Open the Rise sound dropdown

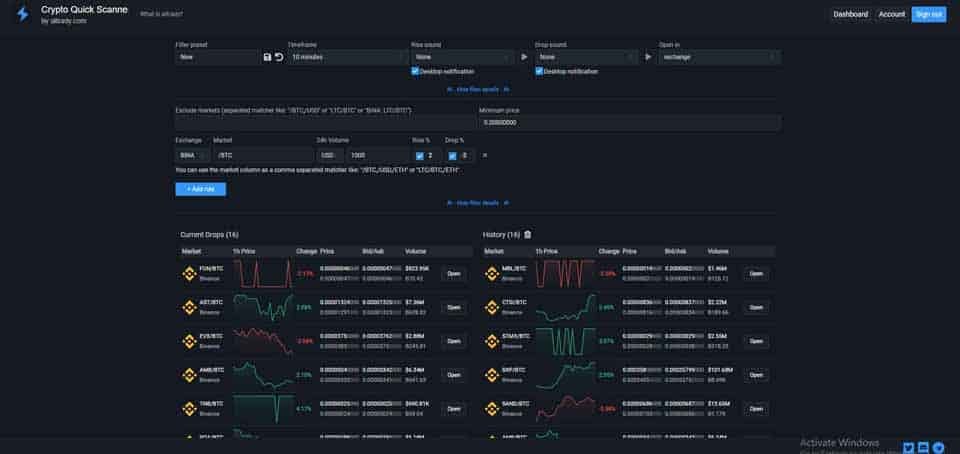(x=463, y=57)
